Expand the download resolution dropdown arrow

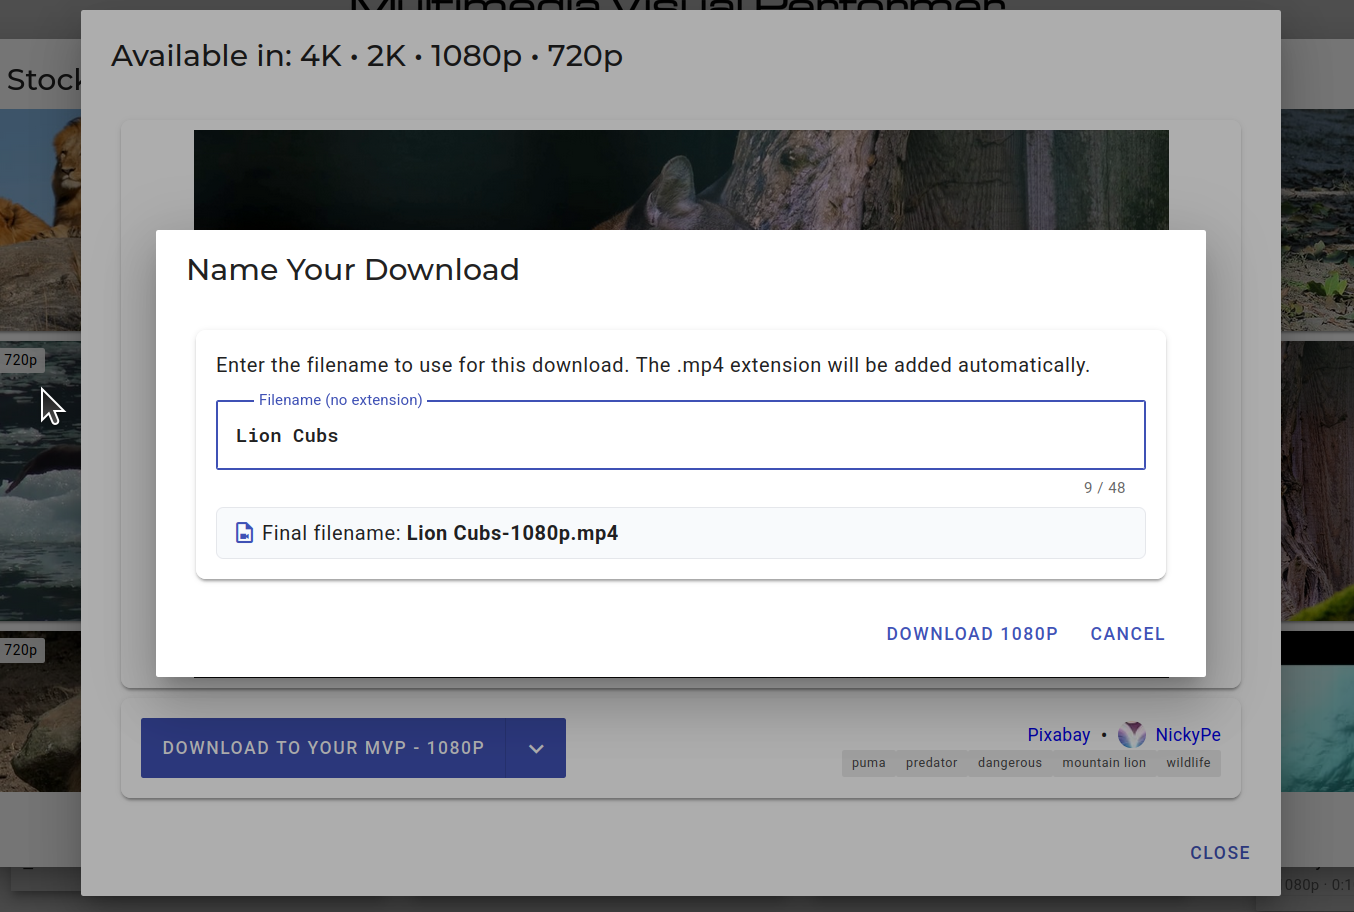(536, 748)
